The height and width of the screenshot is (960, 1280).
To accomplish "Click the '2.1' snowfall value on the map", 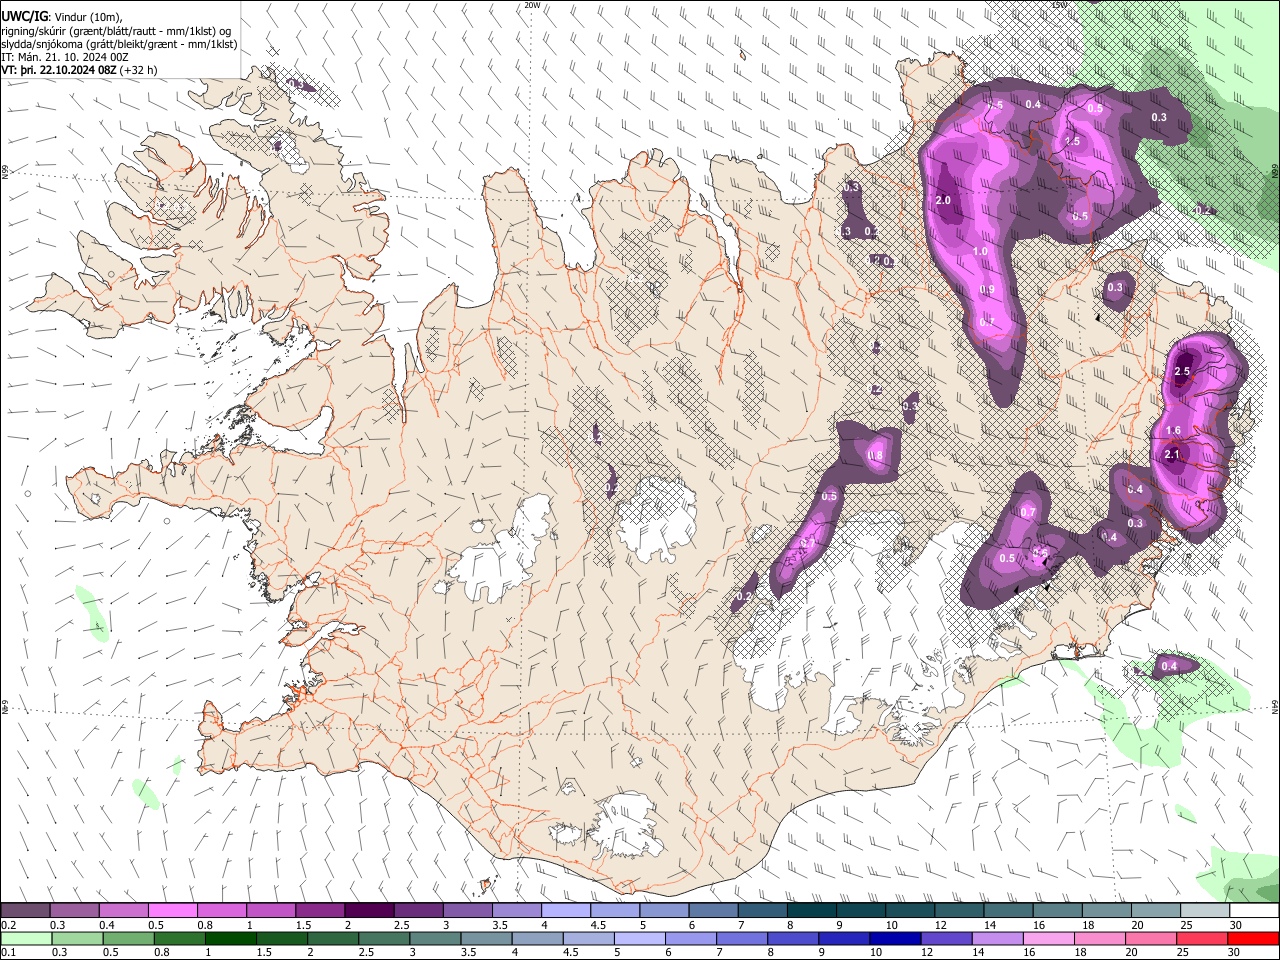I will point(1173,454).
